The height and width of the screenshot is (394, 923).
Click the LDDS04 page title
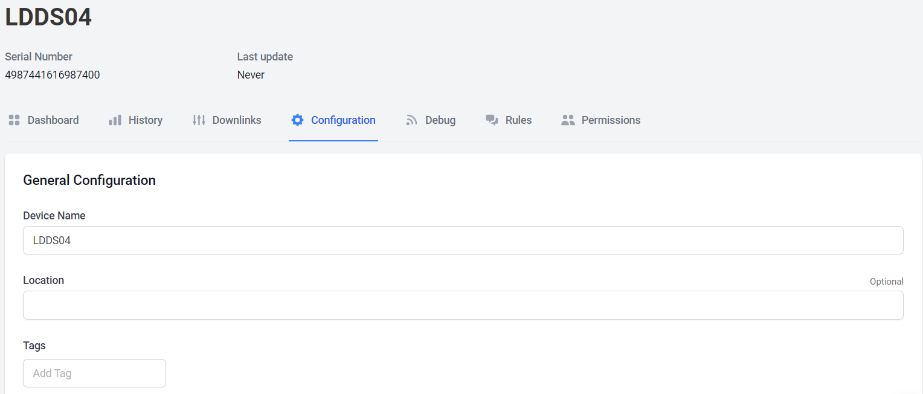[x=48, y=17]
